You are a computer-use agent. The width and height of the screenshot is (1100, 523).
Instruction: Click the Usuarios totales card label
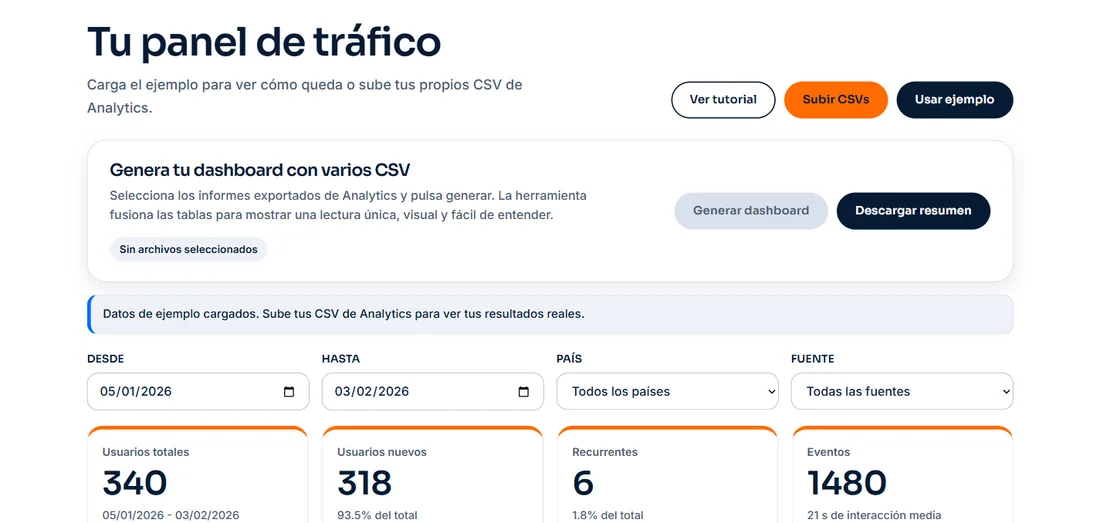[x=146, y=452]
